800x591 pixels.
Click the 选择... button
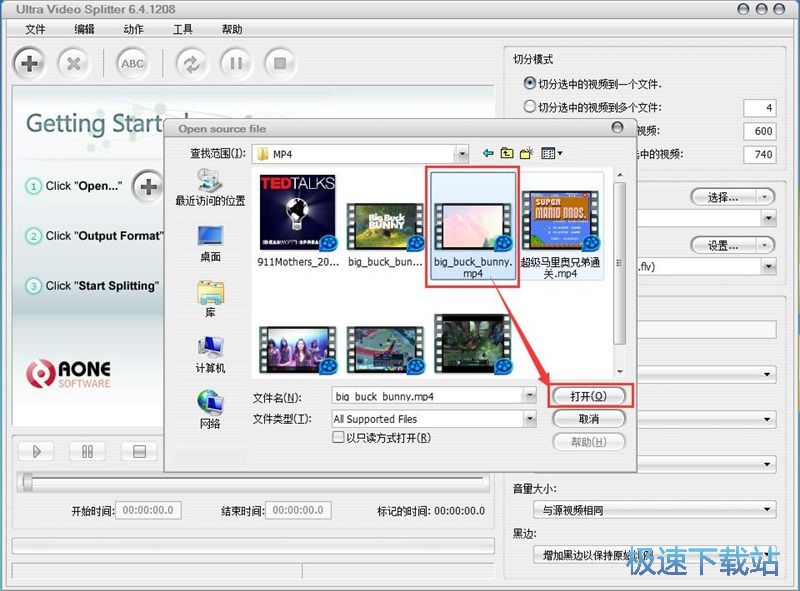[723, 197]
